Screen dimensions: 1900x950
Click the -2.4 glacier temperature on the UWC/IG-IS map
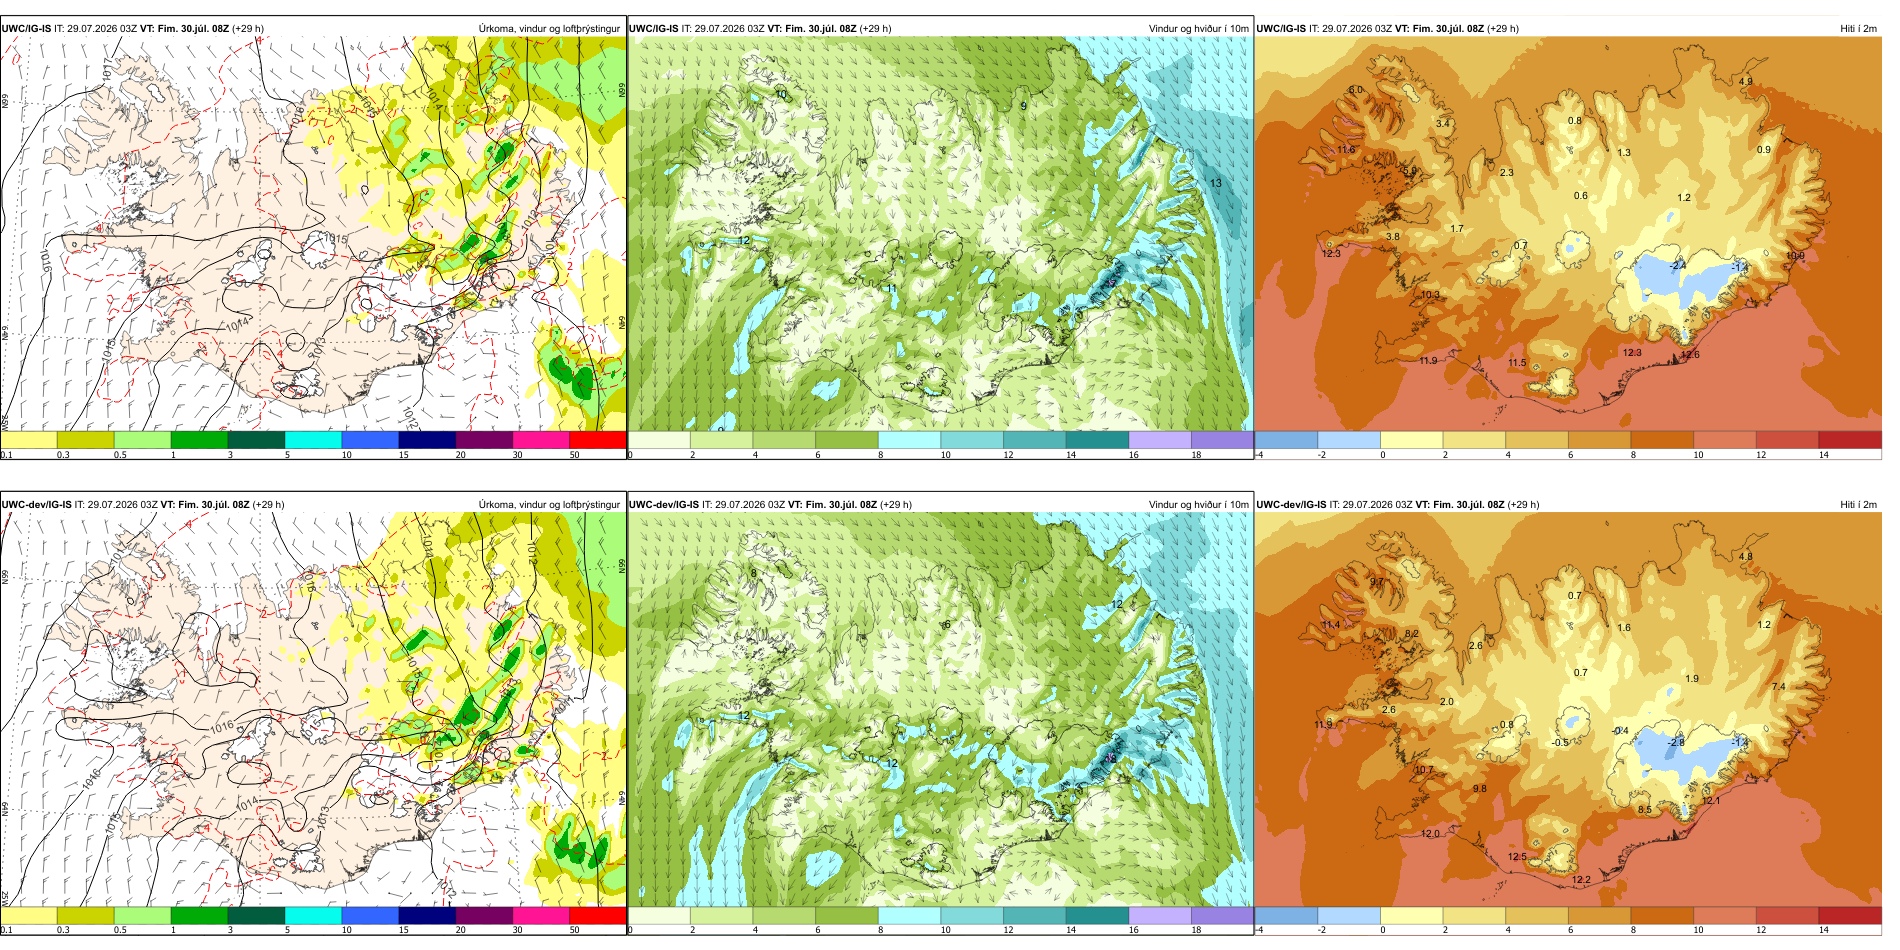point(1678,266)
